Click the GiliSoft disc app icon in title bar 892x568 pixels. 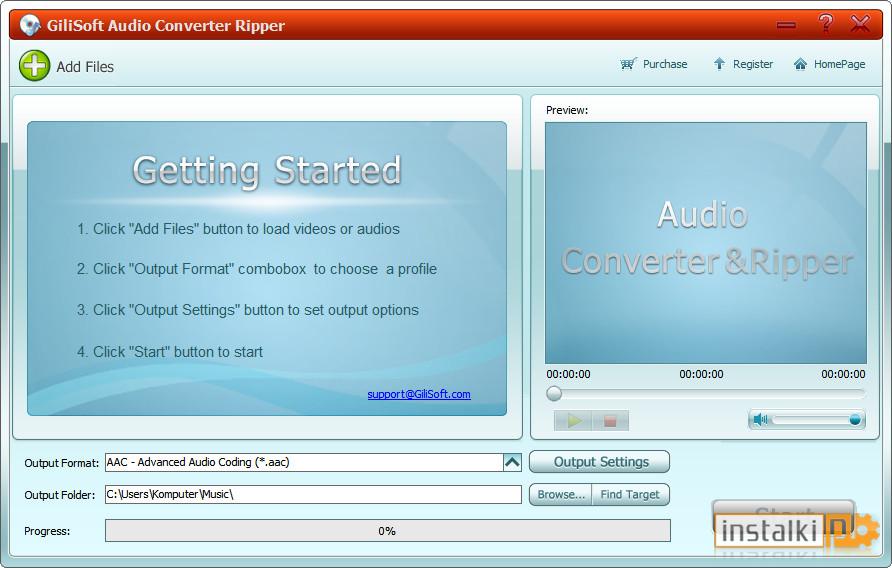30,25
